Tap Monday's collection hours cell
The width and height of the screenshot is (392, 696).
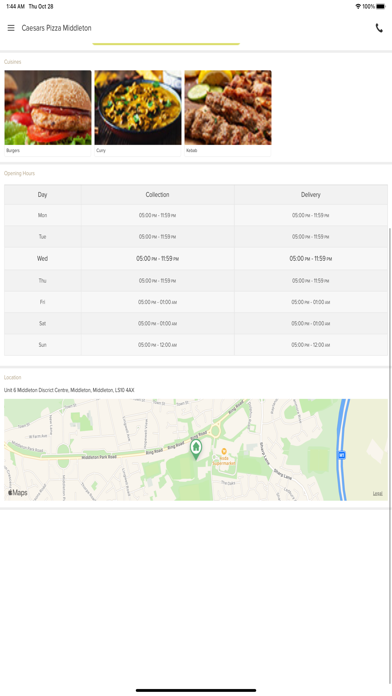pos(158,215)
